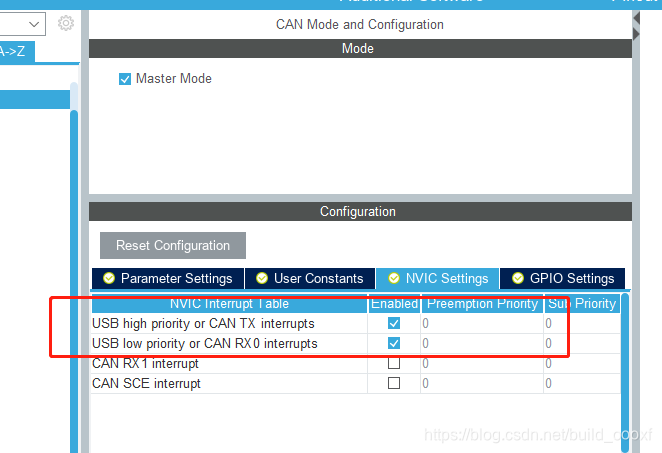Click the Mode section header

(x=360, y=49)
